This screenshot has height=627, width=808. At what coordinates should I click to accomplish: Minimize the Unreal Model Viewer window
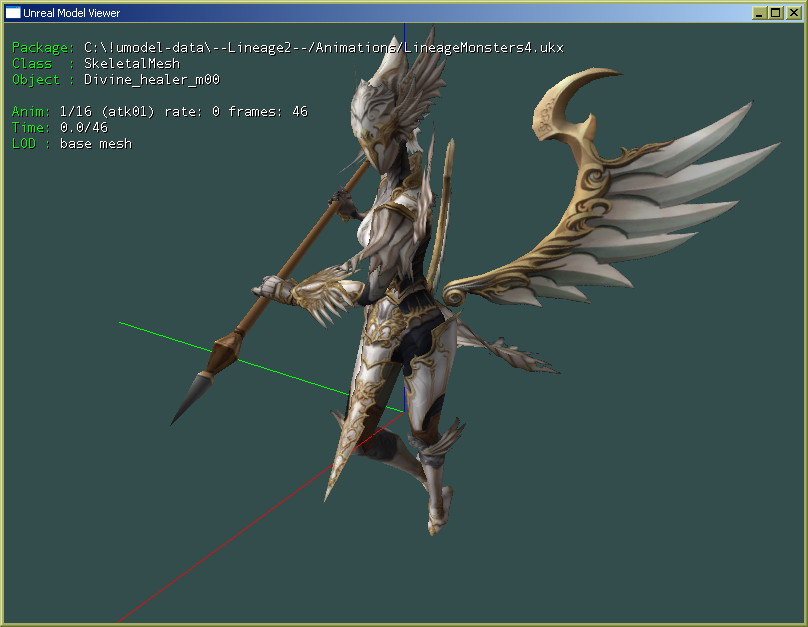pos(759,13)
